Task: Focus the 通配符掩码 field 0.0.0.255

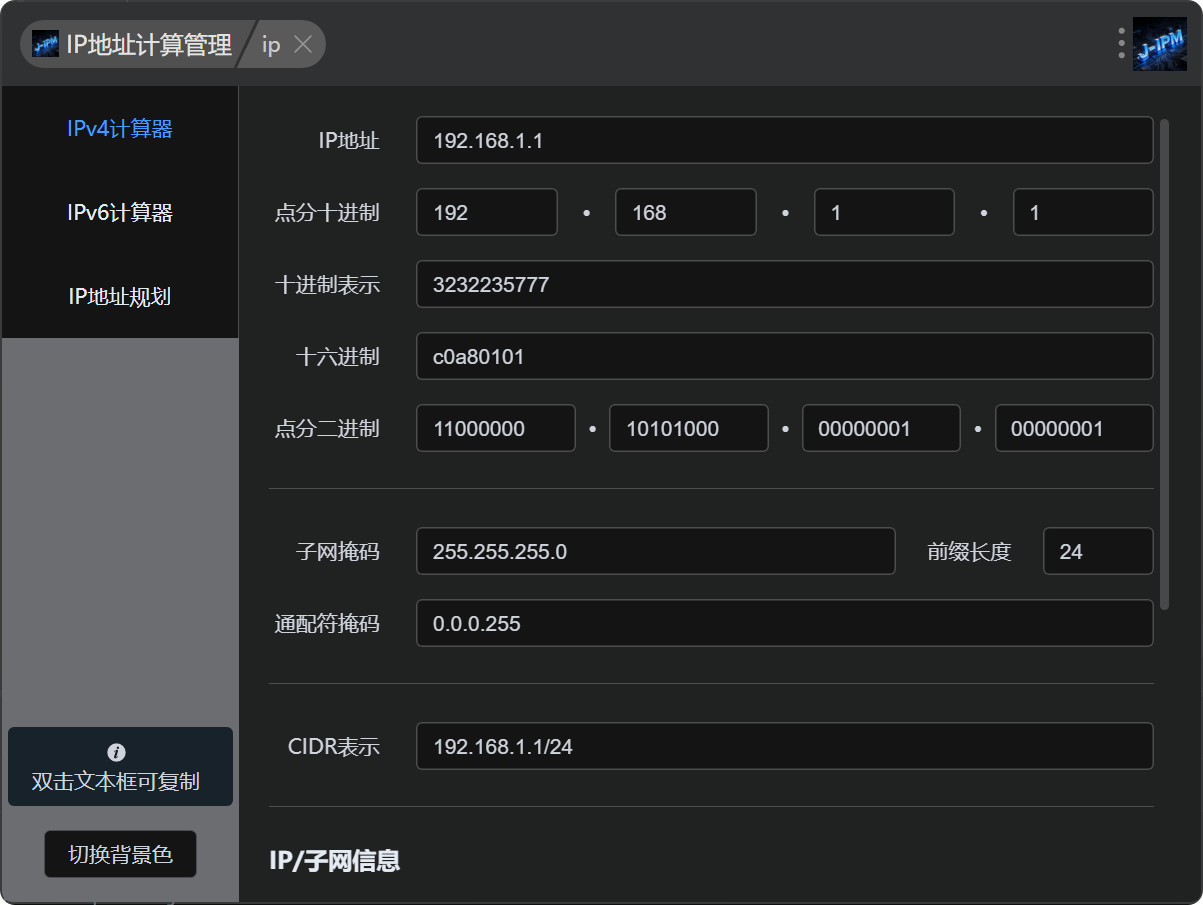Action: coord(784,624)
